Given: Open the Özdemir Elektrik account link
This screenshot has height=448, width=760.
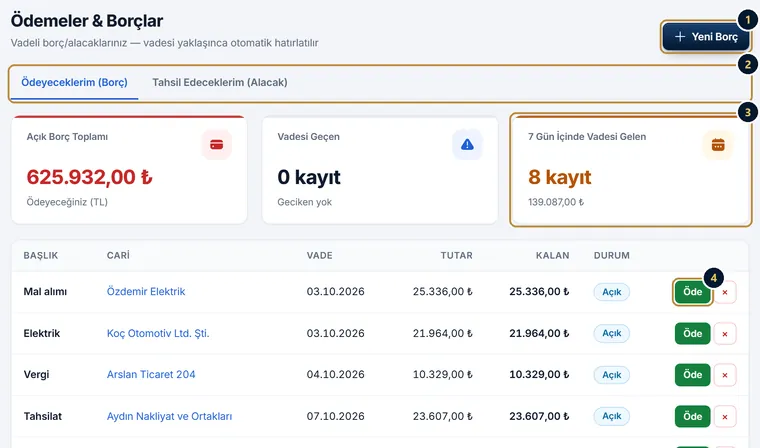Looking at the screenshot, I should click(146, 291).
